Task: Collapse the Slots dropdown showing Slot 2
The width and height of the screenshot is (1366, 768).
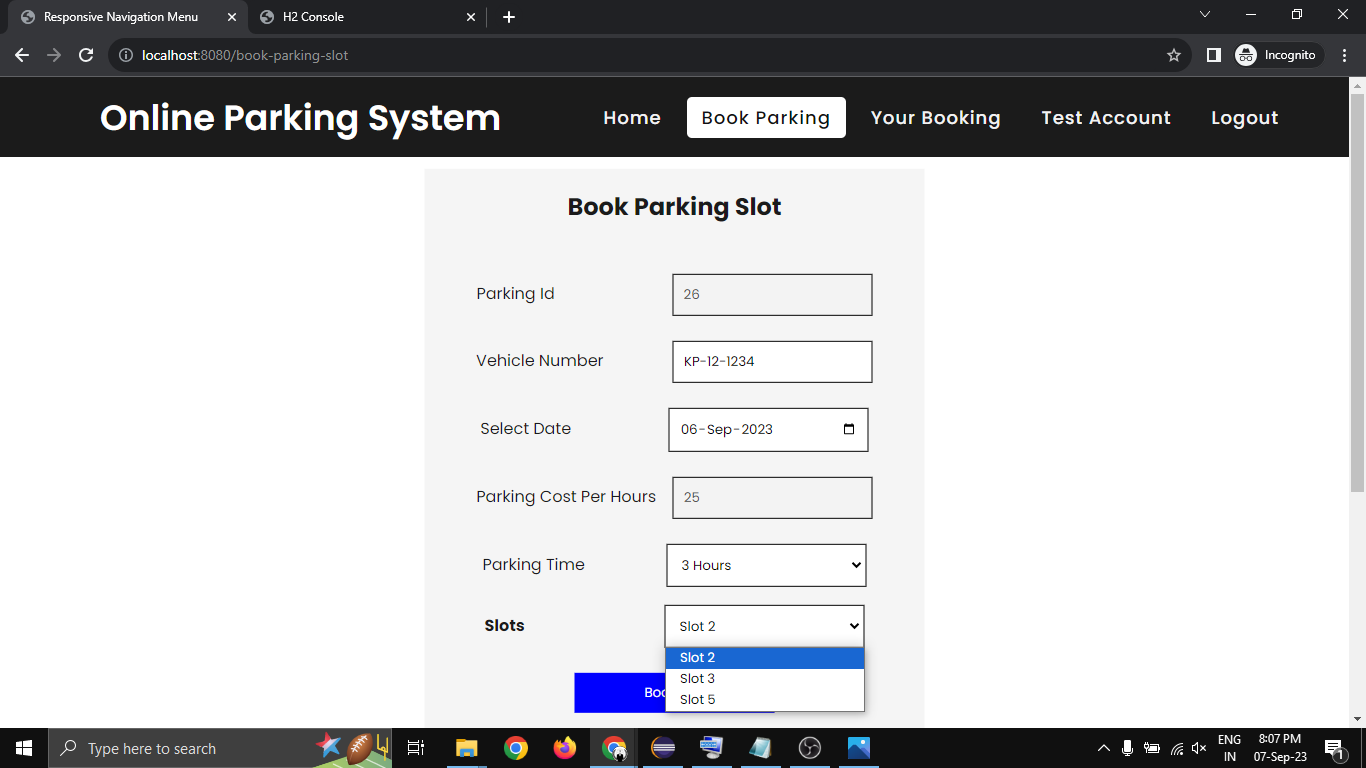Action: pos(764,626)
